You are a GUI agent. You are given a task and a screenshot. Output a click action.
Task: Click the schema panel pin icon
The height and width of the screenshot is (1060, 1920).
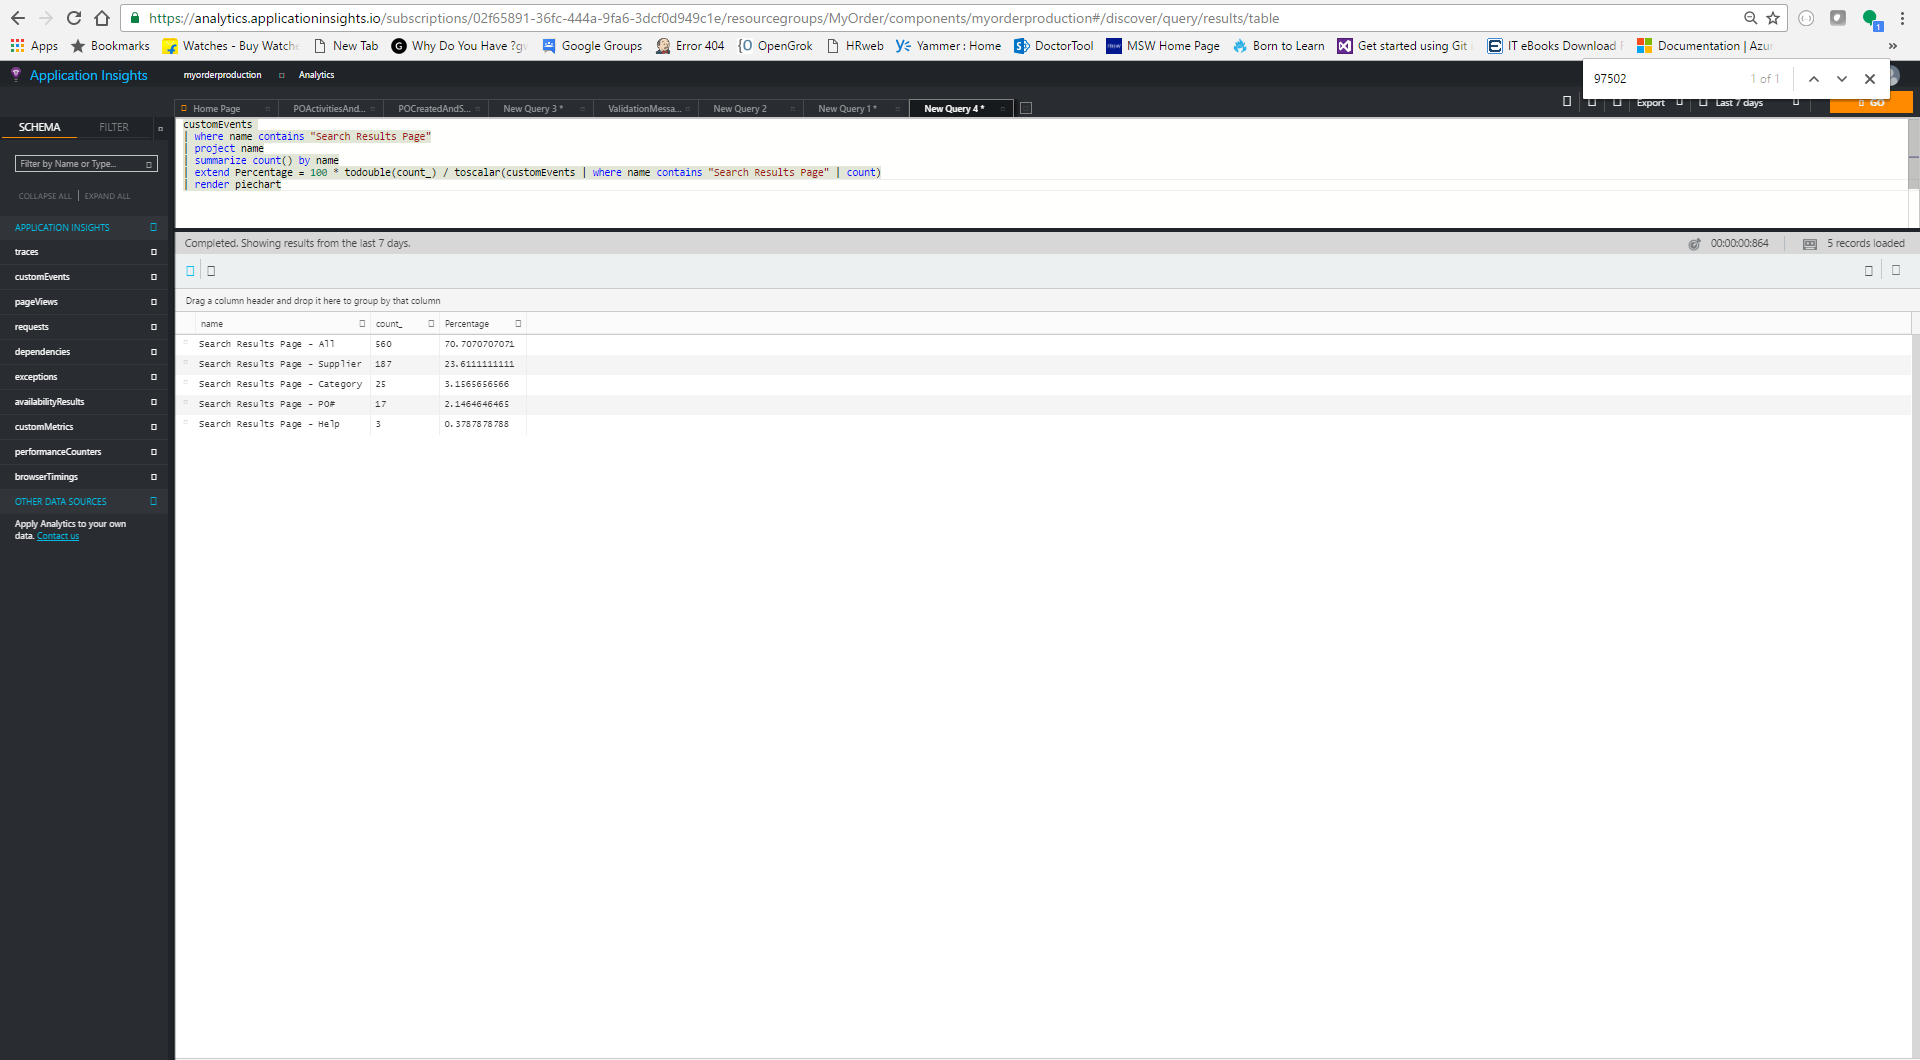pyautogui.click(x=160, y=128)
